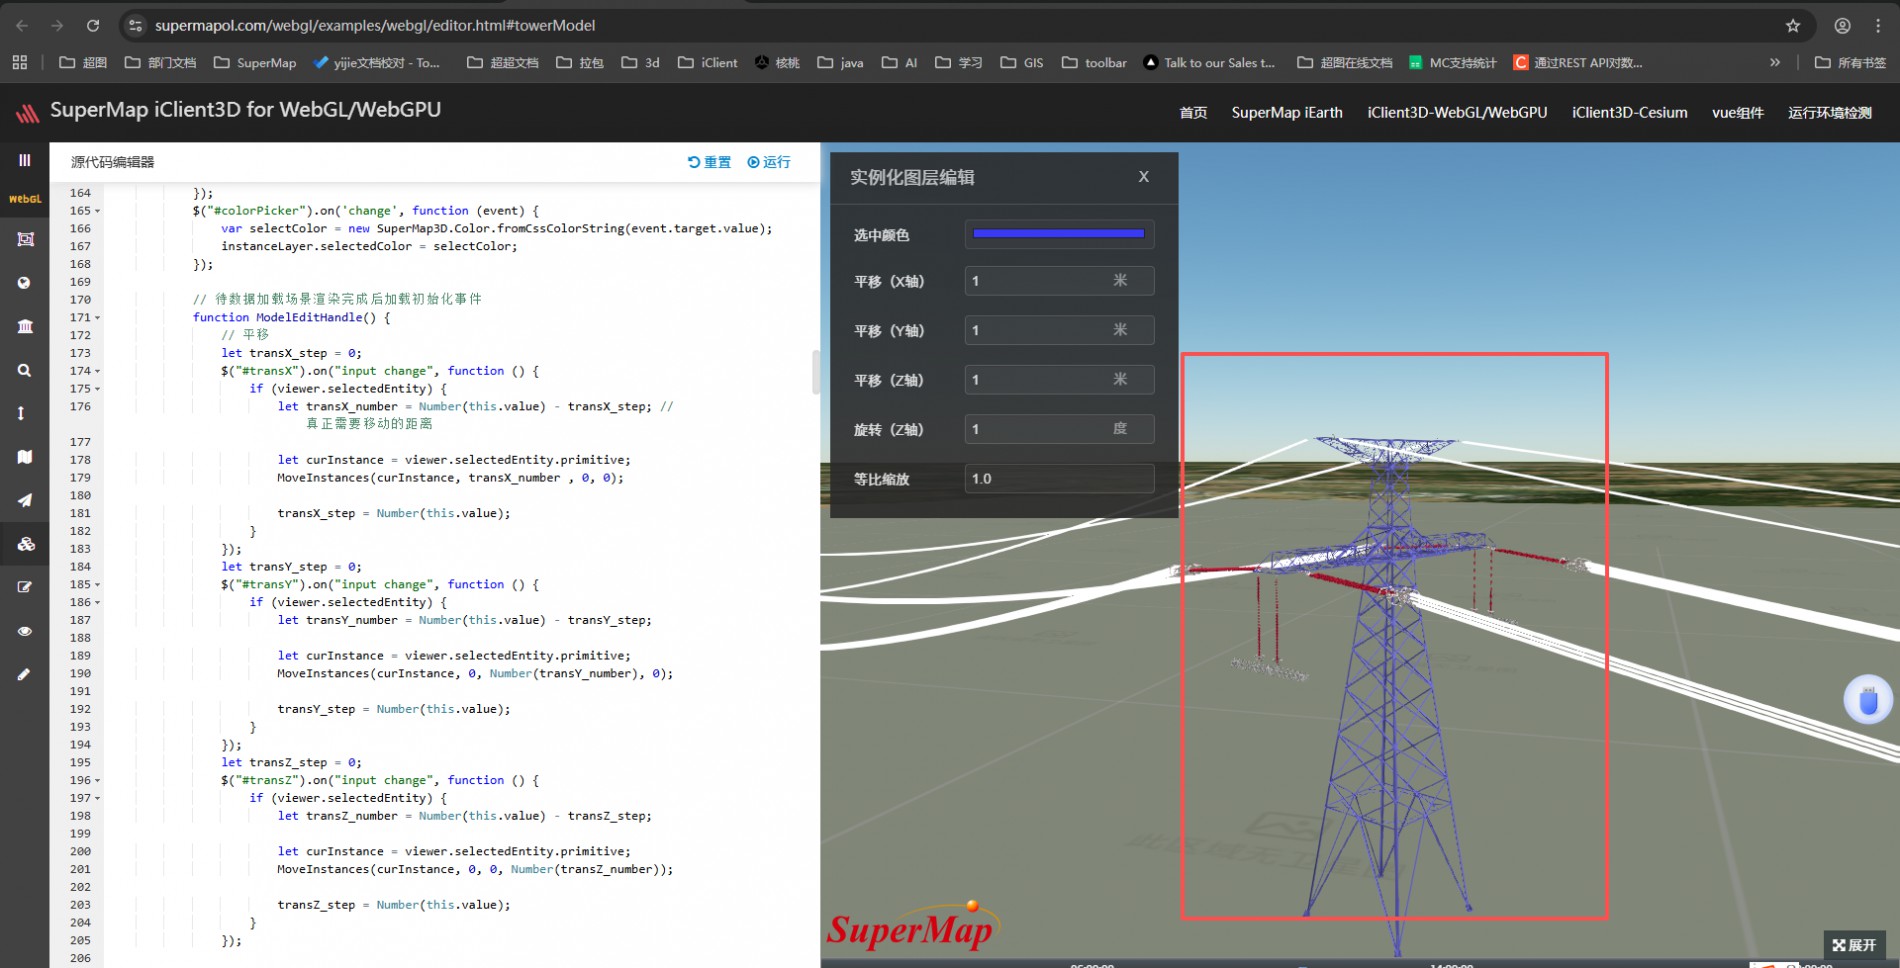The height and width of the screenshot is (968, 1900).
Task: Click the eye icon in left sidebar
Action: coord(24,631)
